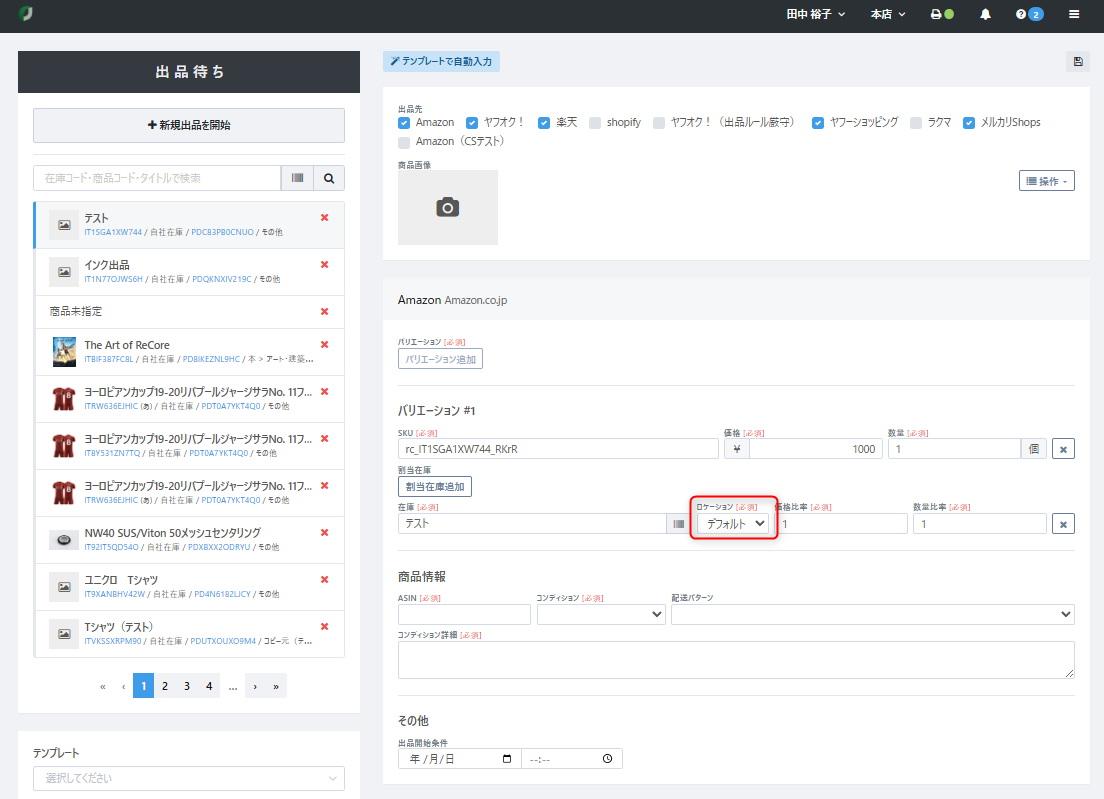The width and height of the screenshot is (1104, 799).
Task: Click 割当在庫追加 button
Action: 434,486
